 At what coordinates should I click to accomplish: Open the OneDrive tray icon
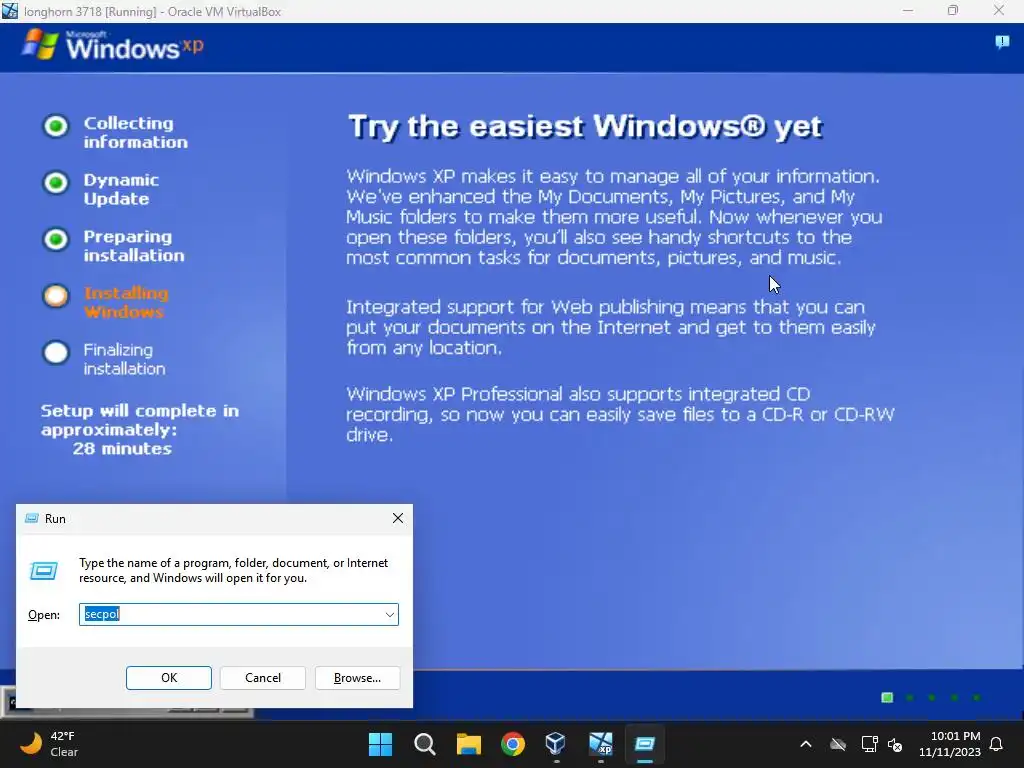pyautogui.click(x=838, y=744)
